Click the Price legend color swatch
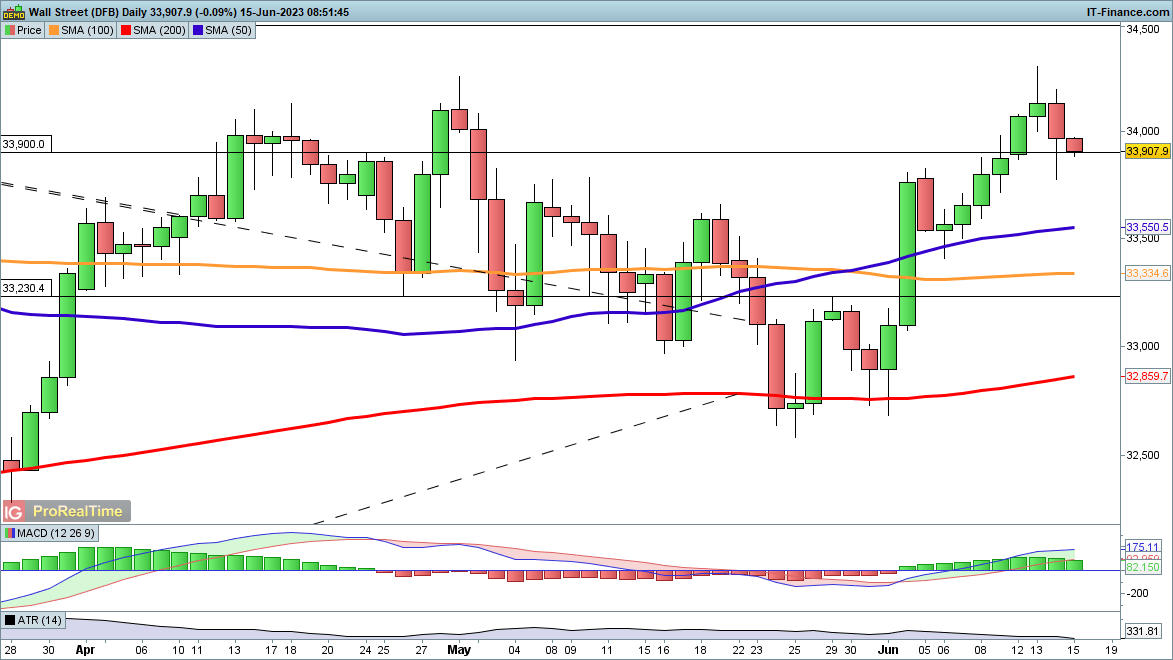This screenshot has width=1173, height=660. point(10,30)
